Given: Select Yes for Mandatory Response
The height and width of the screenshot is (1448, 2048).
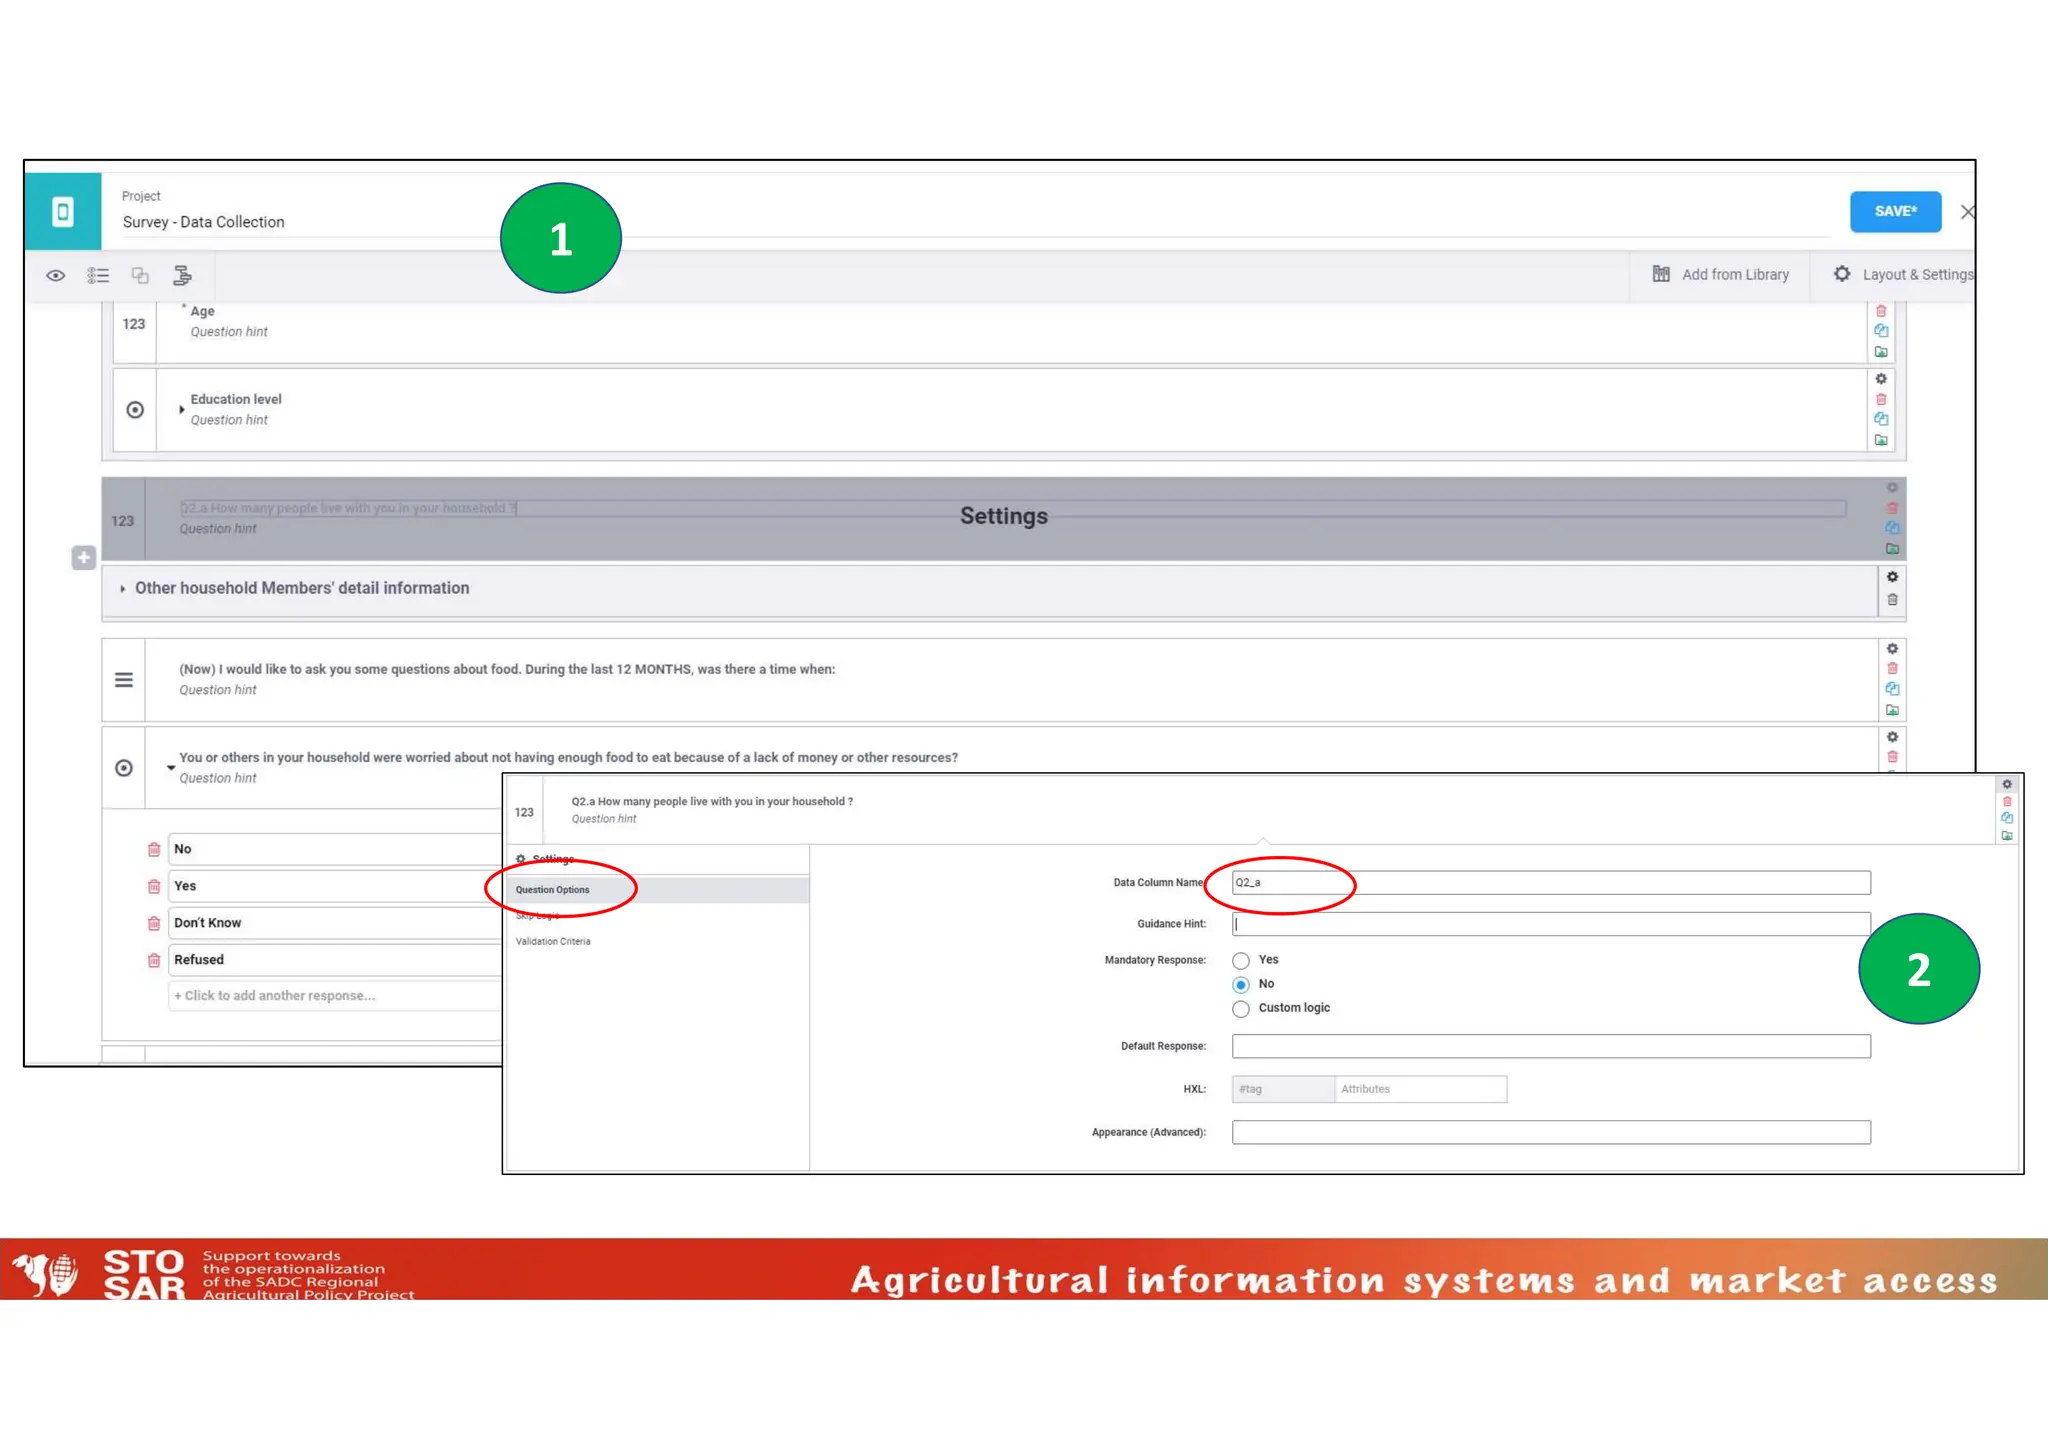Looking at the screenshot, I should [x=1241, y=960].
